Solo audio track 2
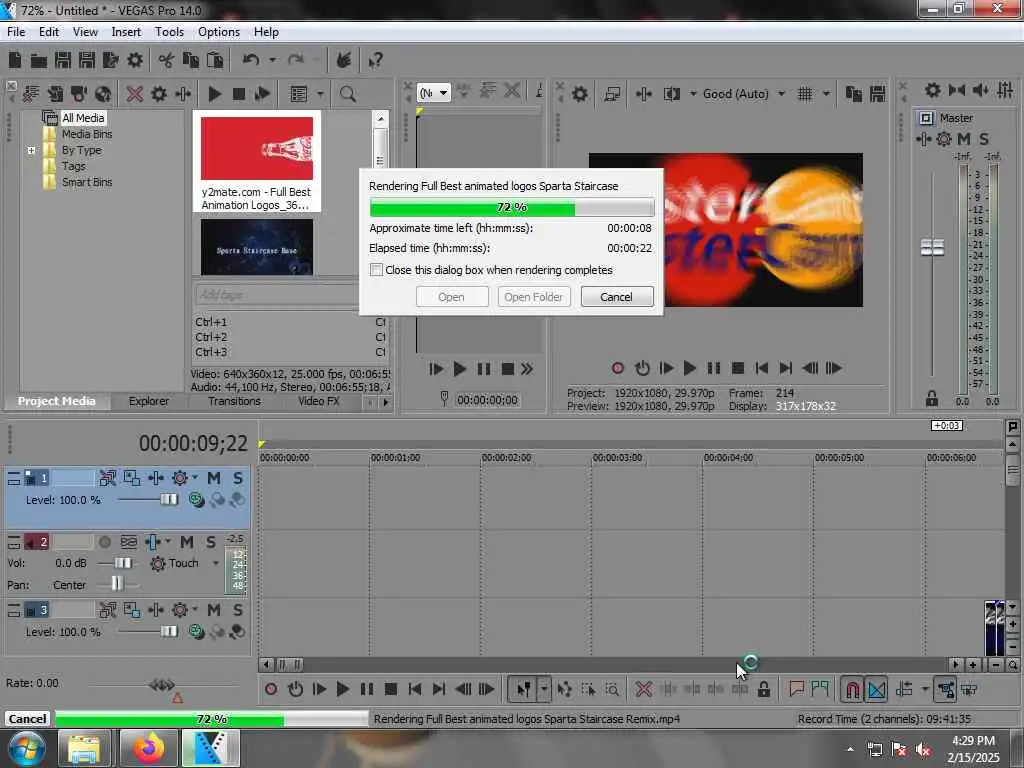1024x768 pixels. [211, 541]
